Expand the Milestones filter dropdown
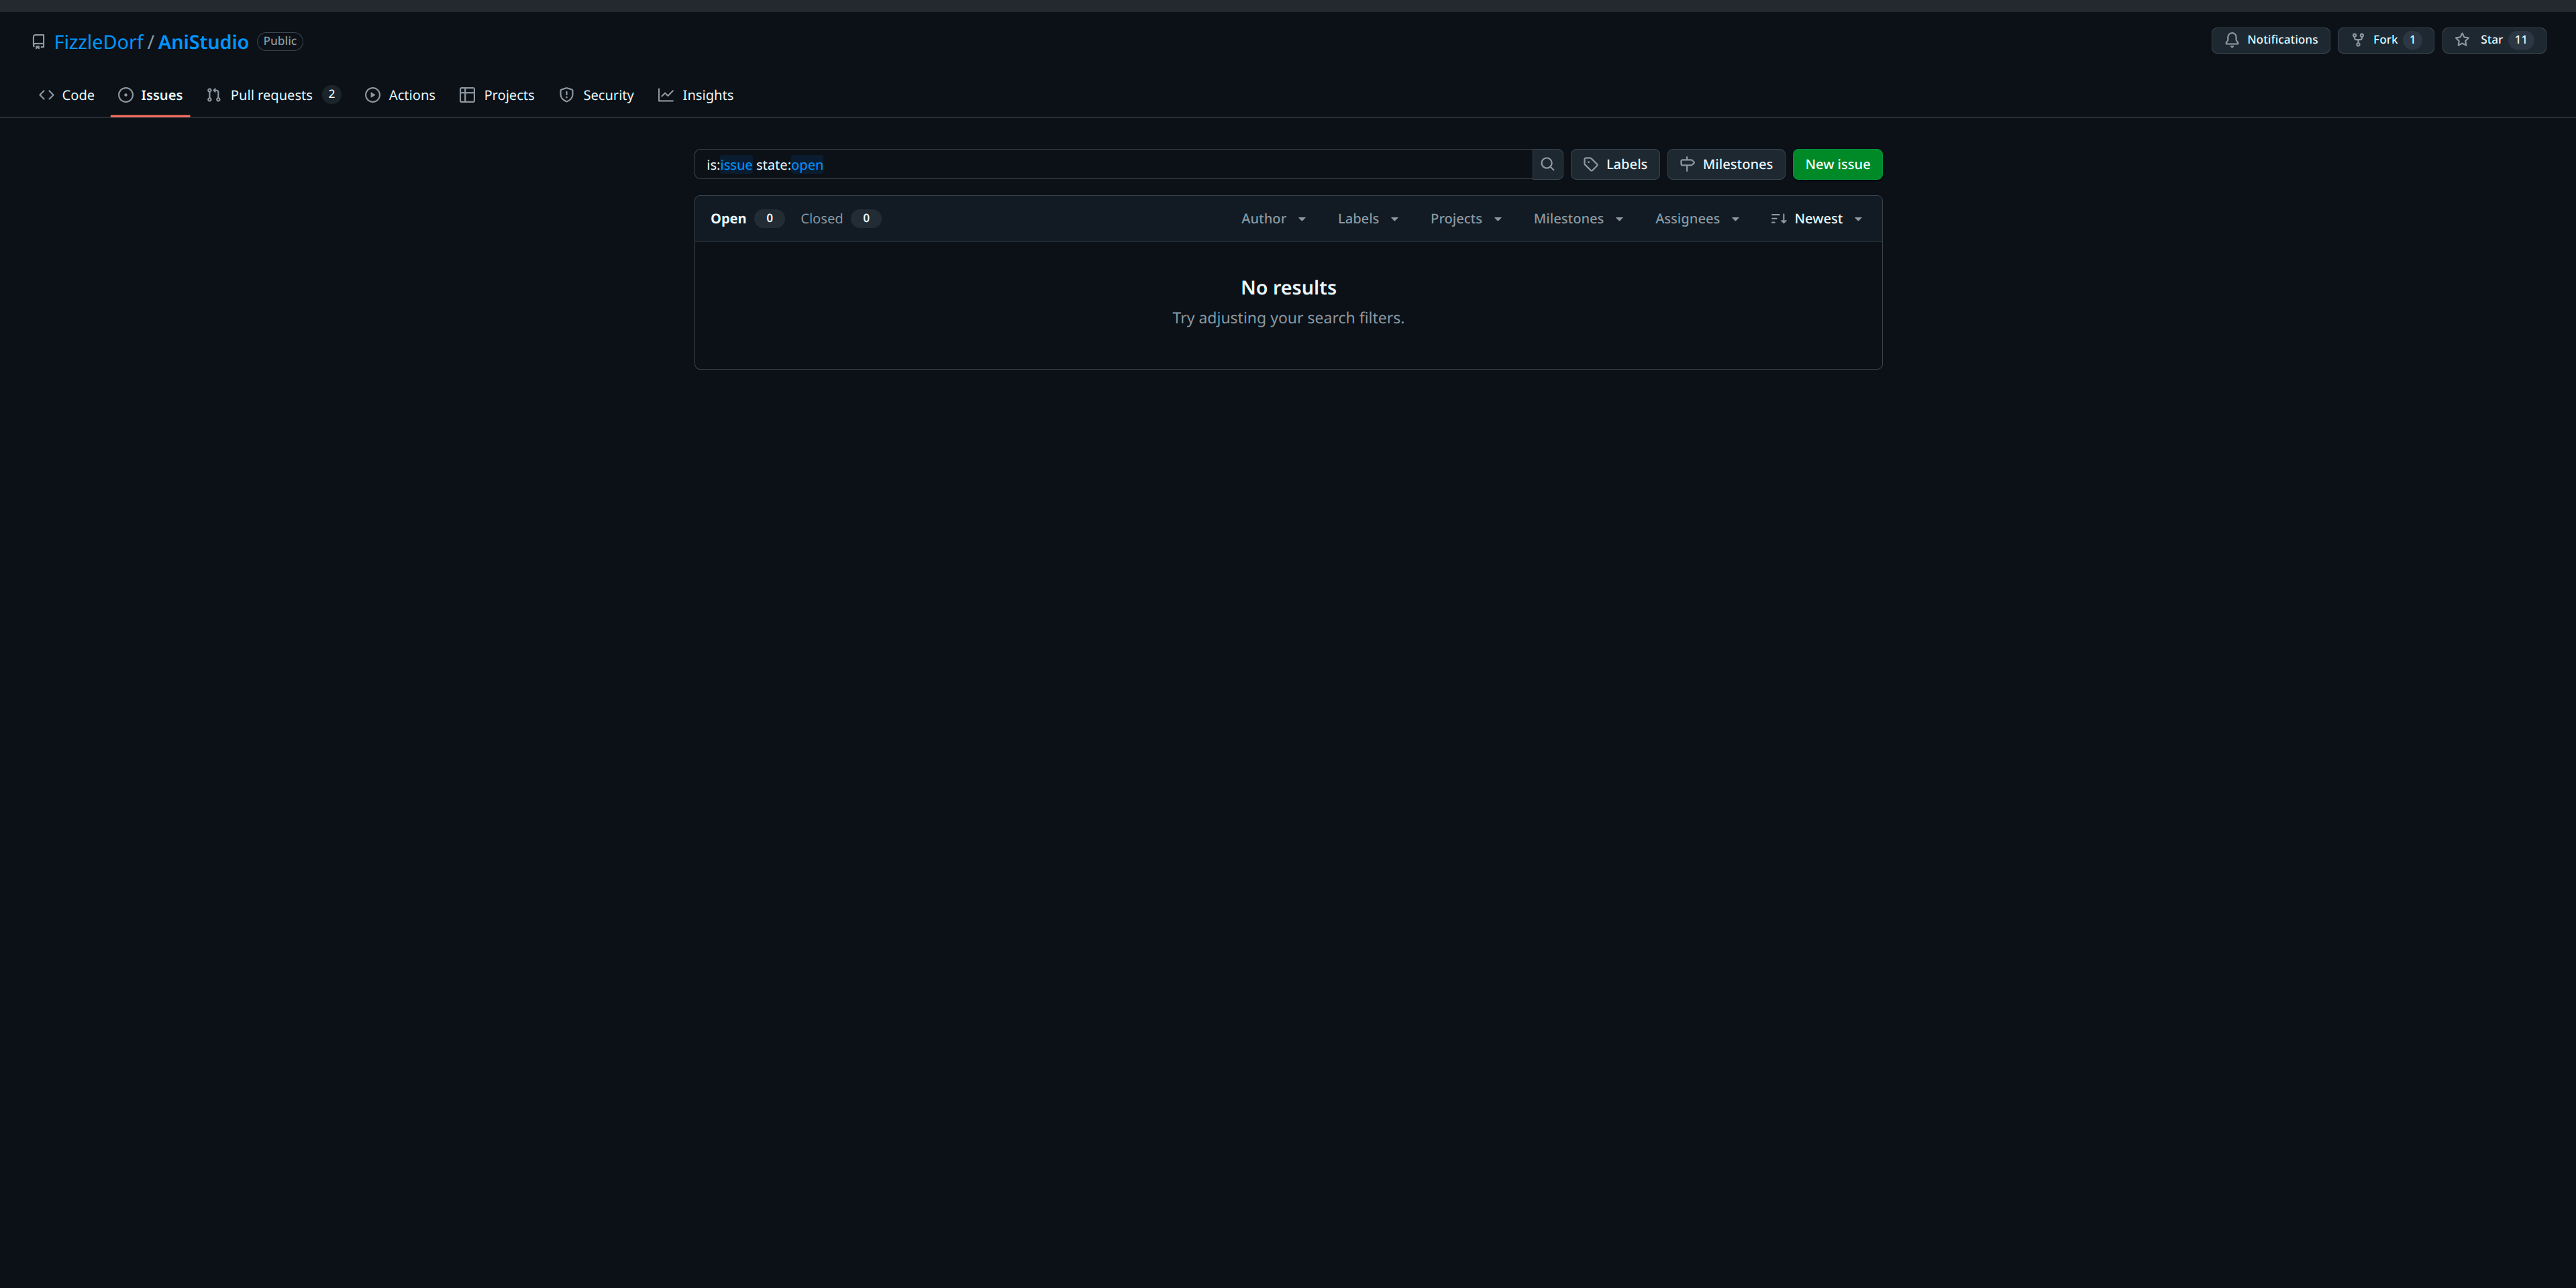Viewport: 2576px width, 1288px height. coord(1578,219)
